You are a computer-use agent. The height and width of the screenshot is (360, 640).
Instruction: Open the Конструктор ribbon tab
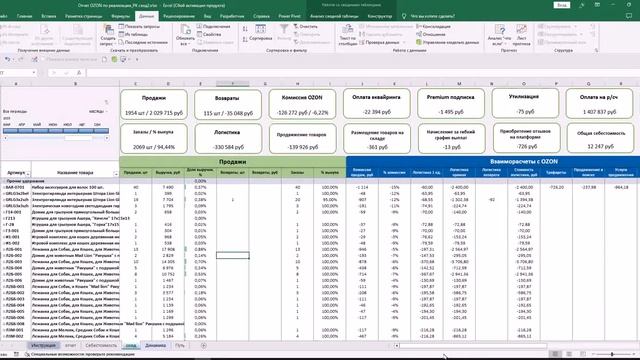pyautogui.click(x=380, y=16)
